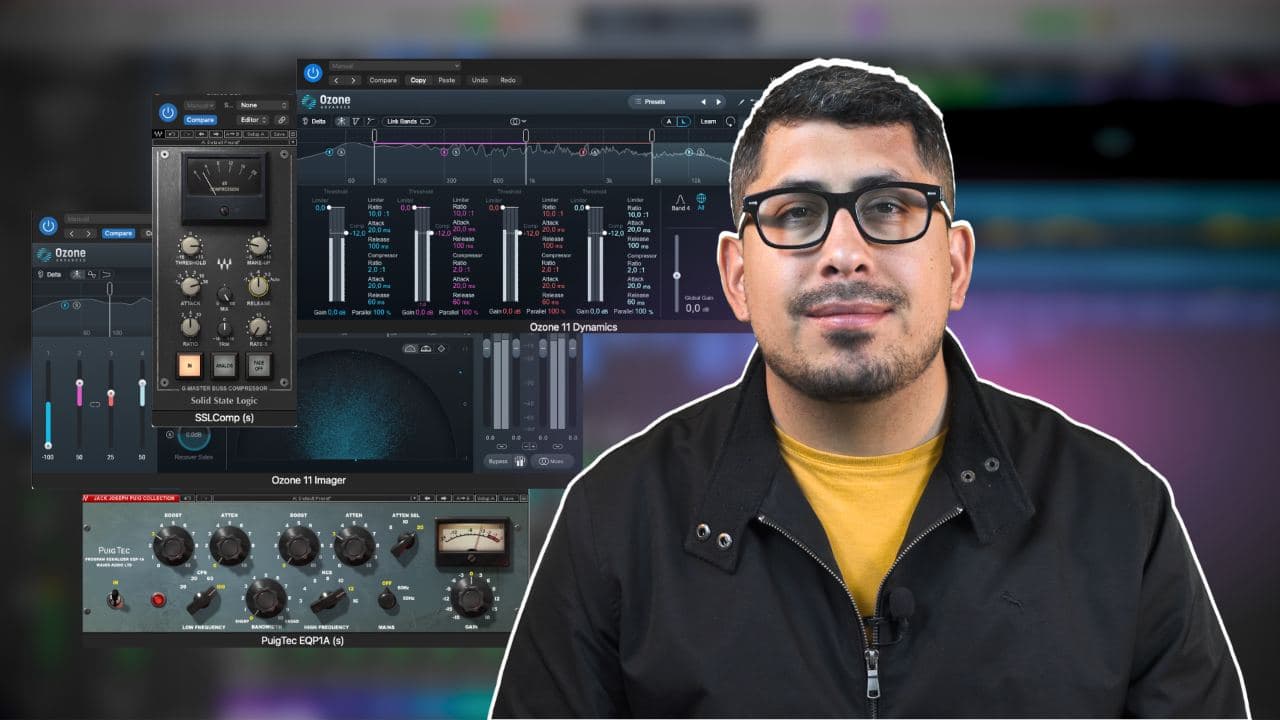The image size is (1280, 720).
Task: Click the ATTEN SEL selector on PuigTec
Action: pos(404,544)
